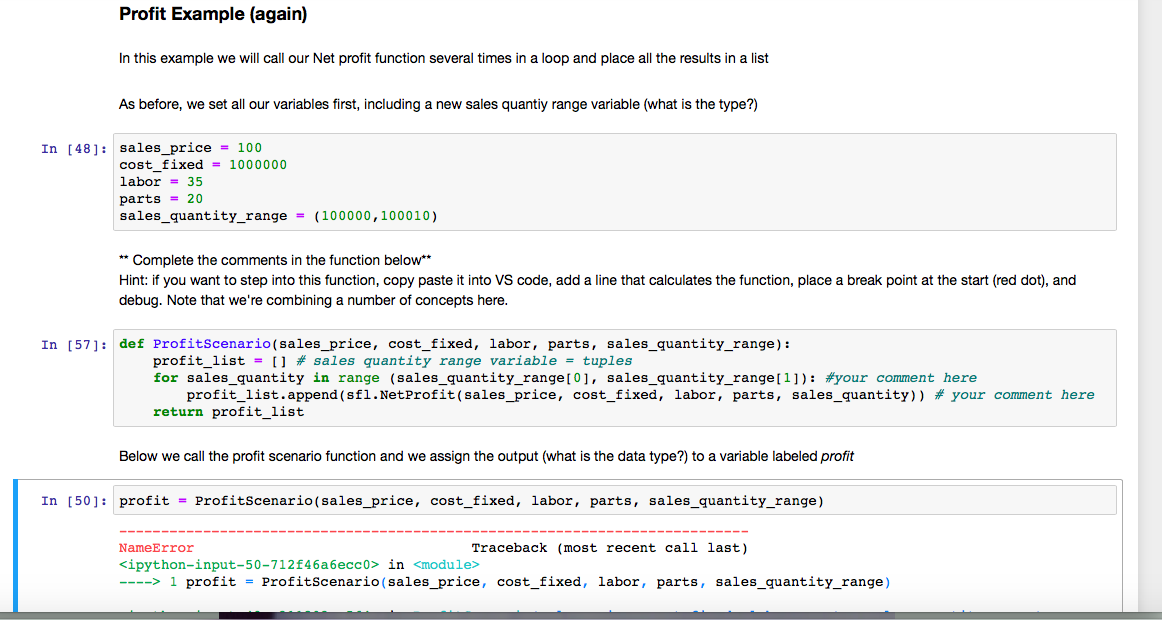
Task: Click the line "parts = 20"
Action: click(x=161, y=199)
